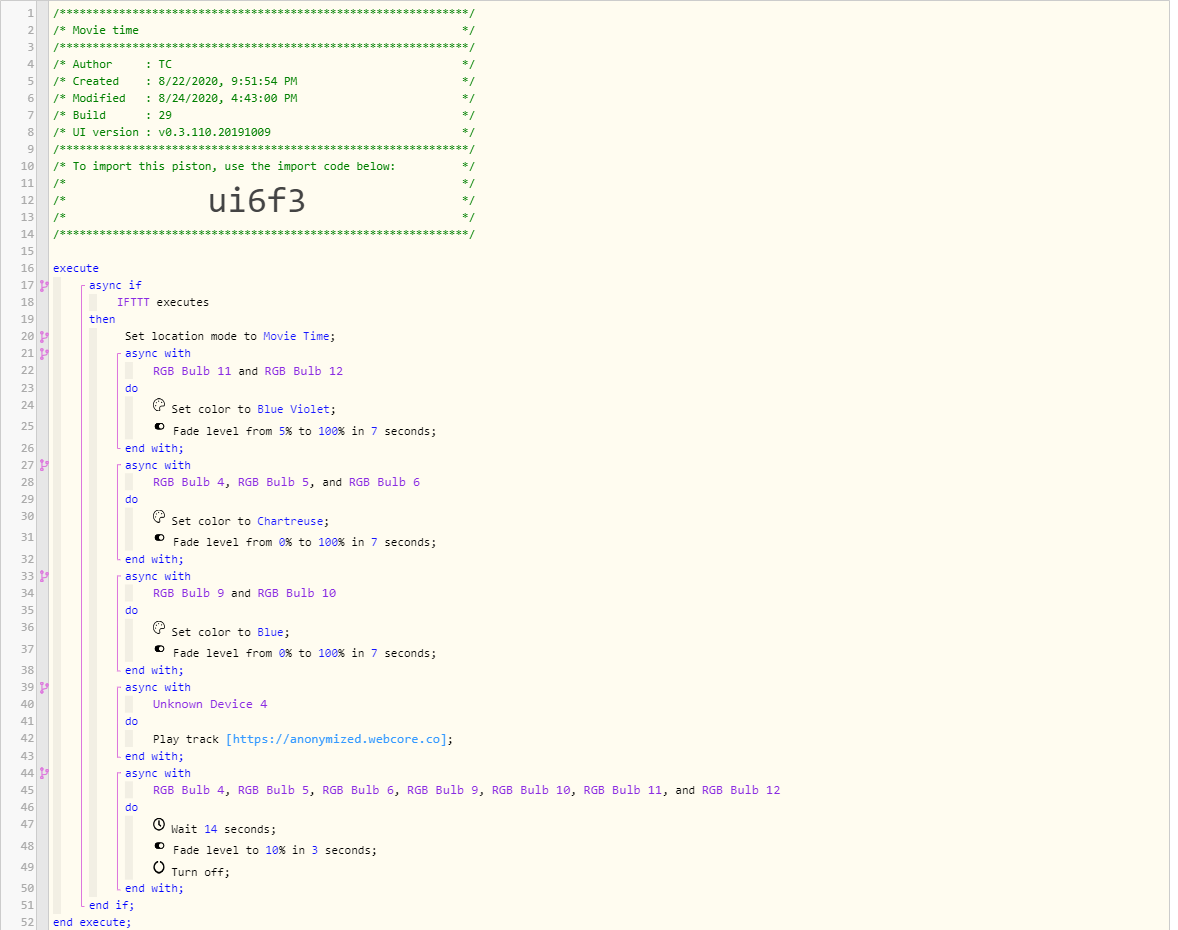
Task: Click async with on line 33
Action: click(158, 577)
